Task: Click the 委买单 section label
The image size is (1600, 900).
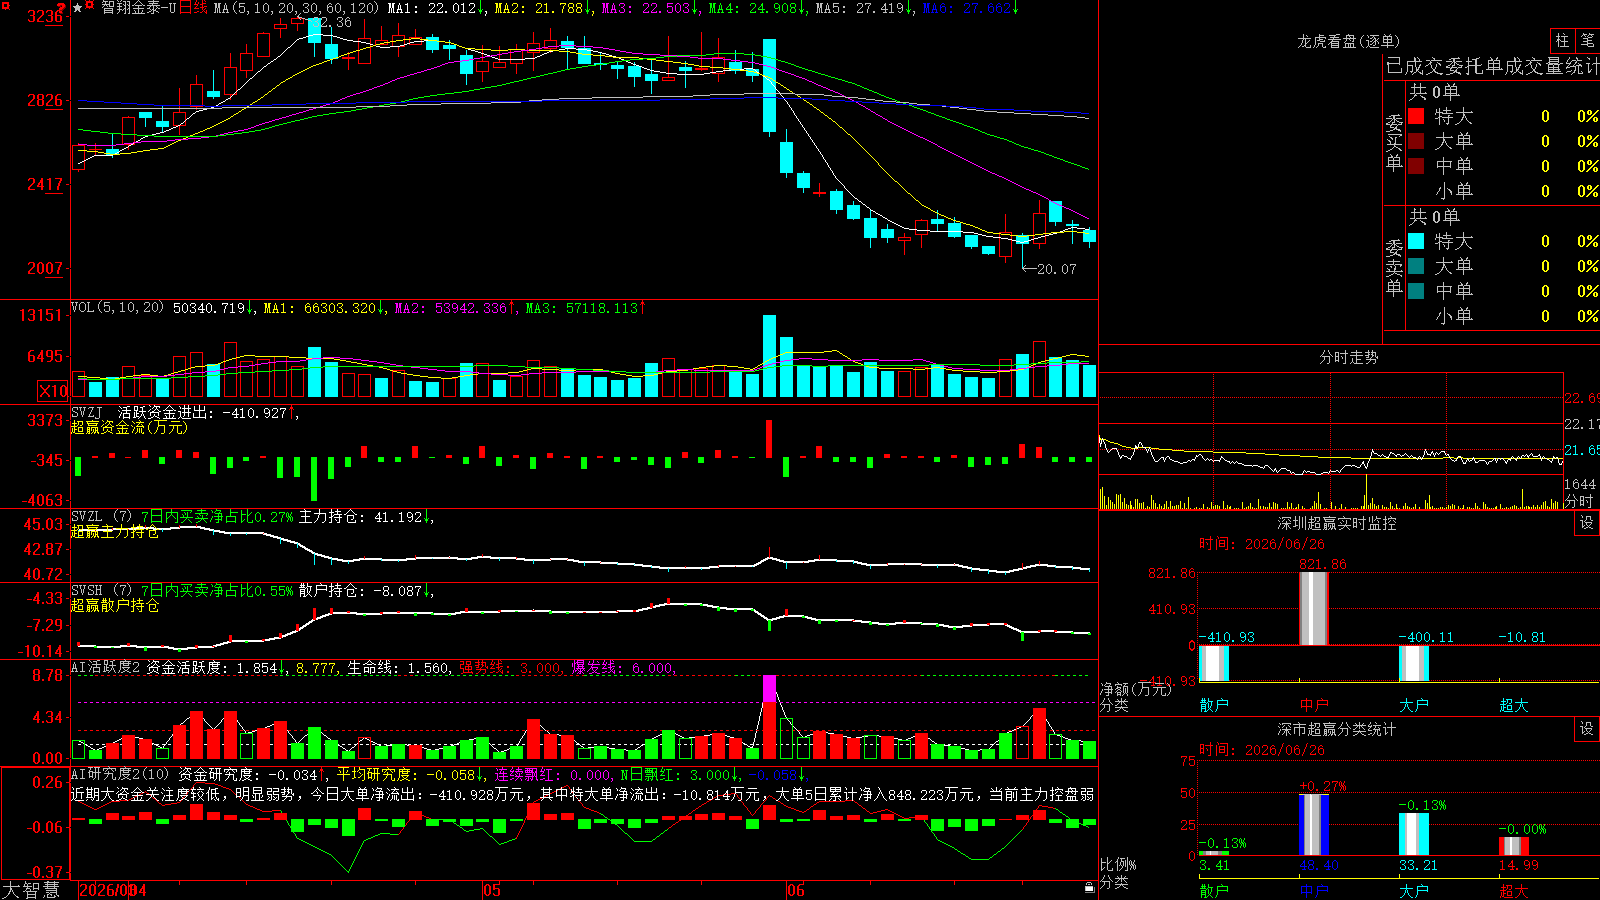Action: [1394, 141]
